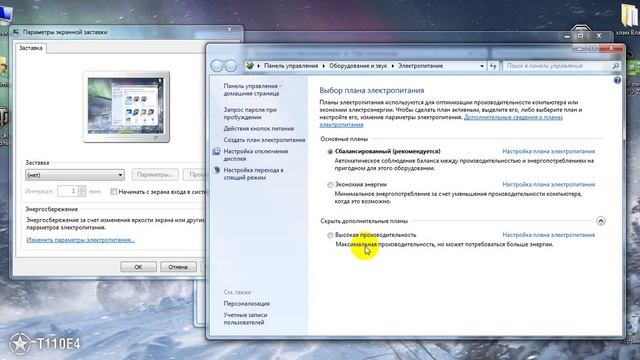Select the Экономия энергии power plan
This screenshot has width=640, height=360.
(x=330, y=185)
